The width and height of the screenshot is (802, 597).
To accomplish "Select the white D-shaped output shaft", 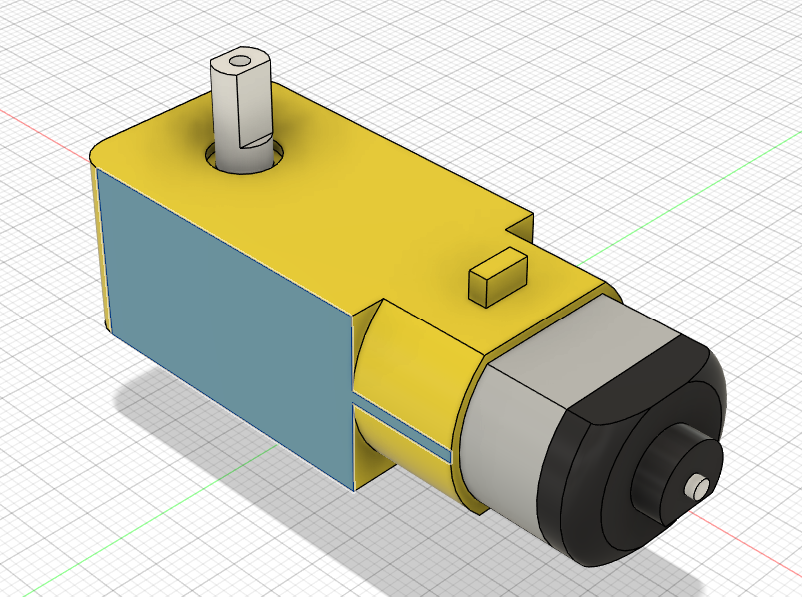I will 240,110.
